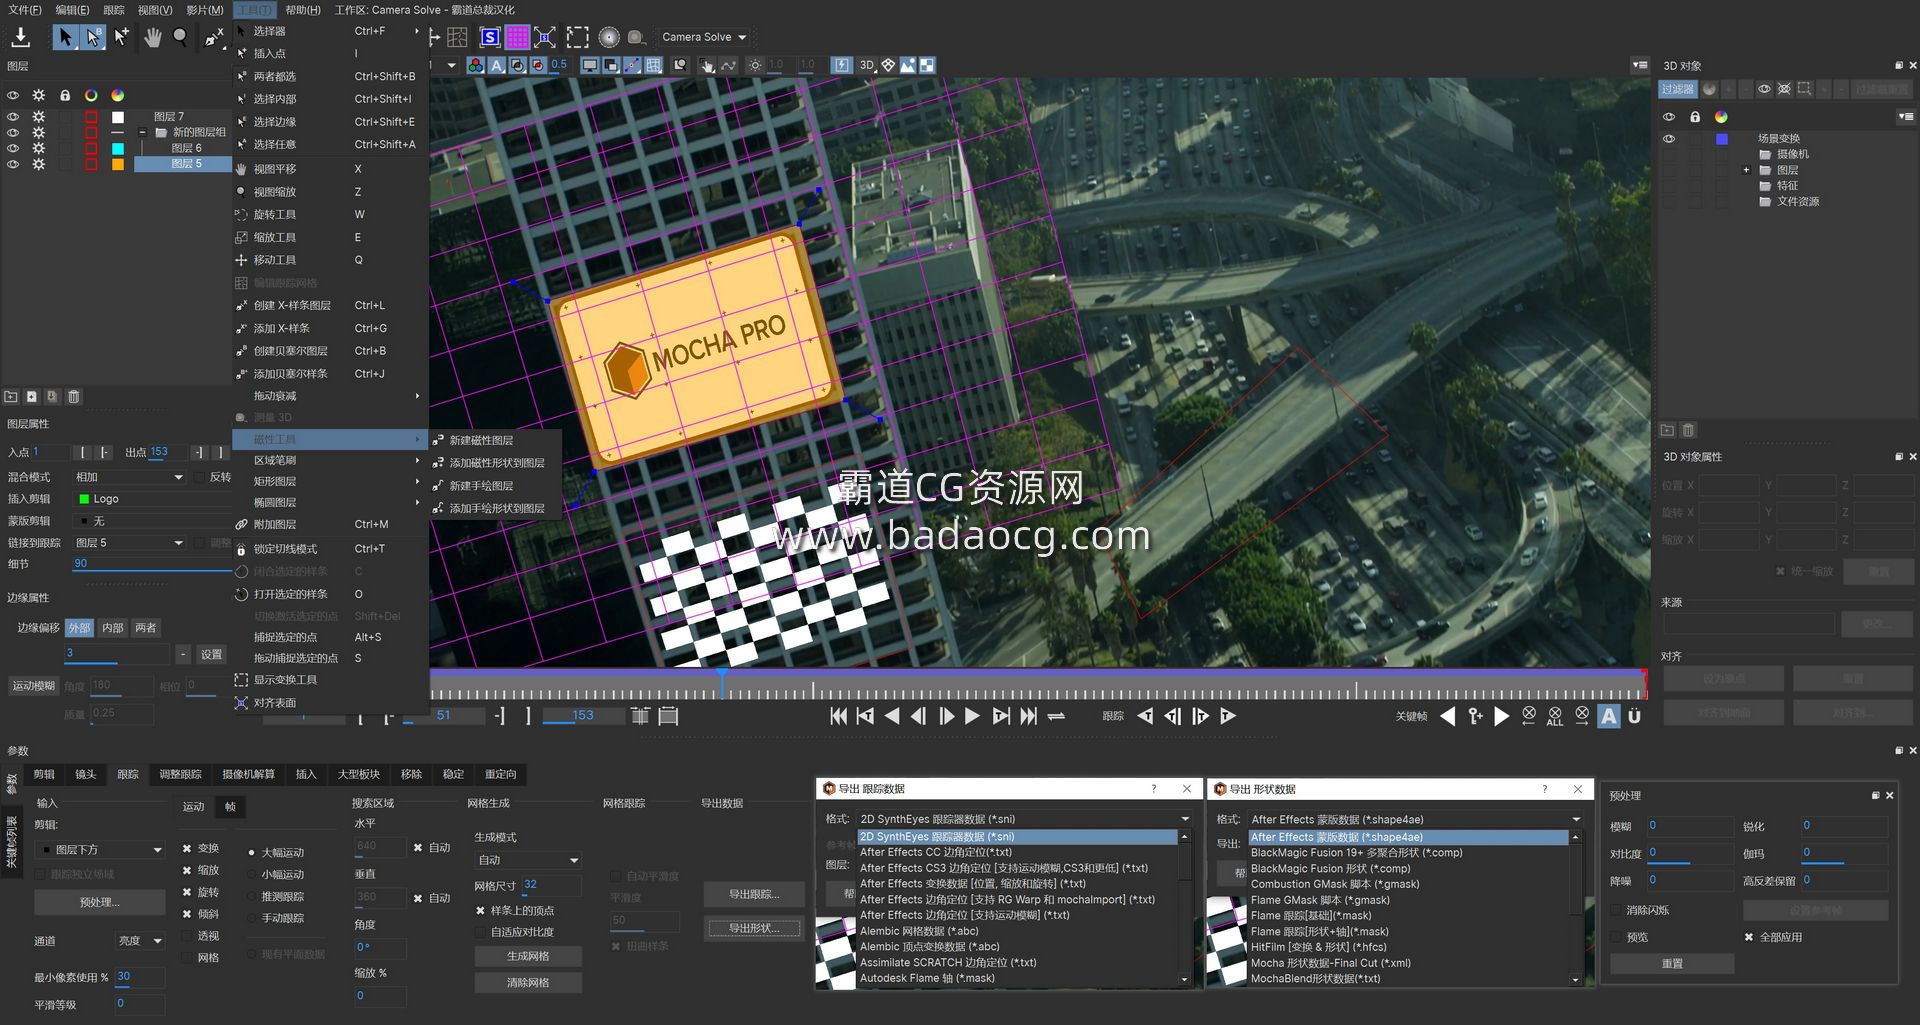The image size is (1920, 1025).
Task: Open the Camera Solve workspace dropdown
Action: point(704,37)
